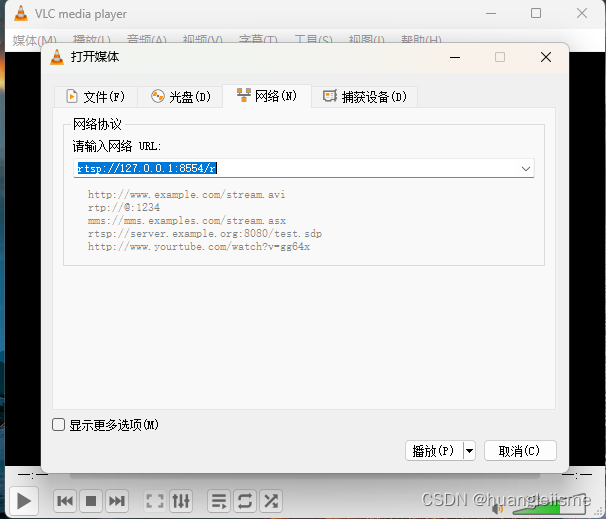Select the 网络(N) tab

click(267, 96)
